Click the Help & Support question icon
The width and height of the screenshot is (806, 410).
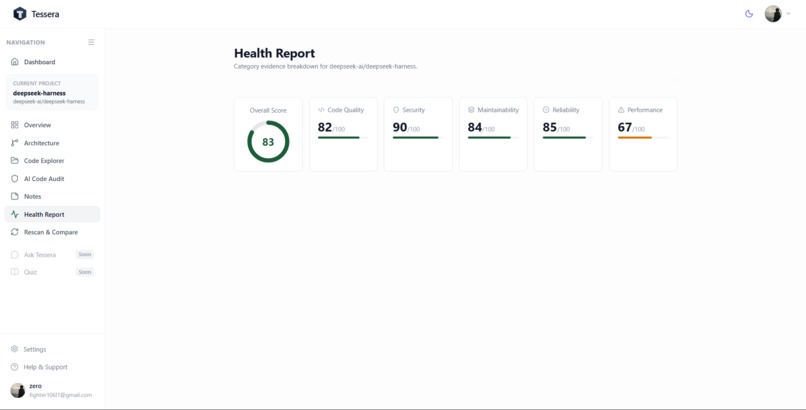(14, 367)
